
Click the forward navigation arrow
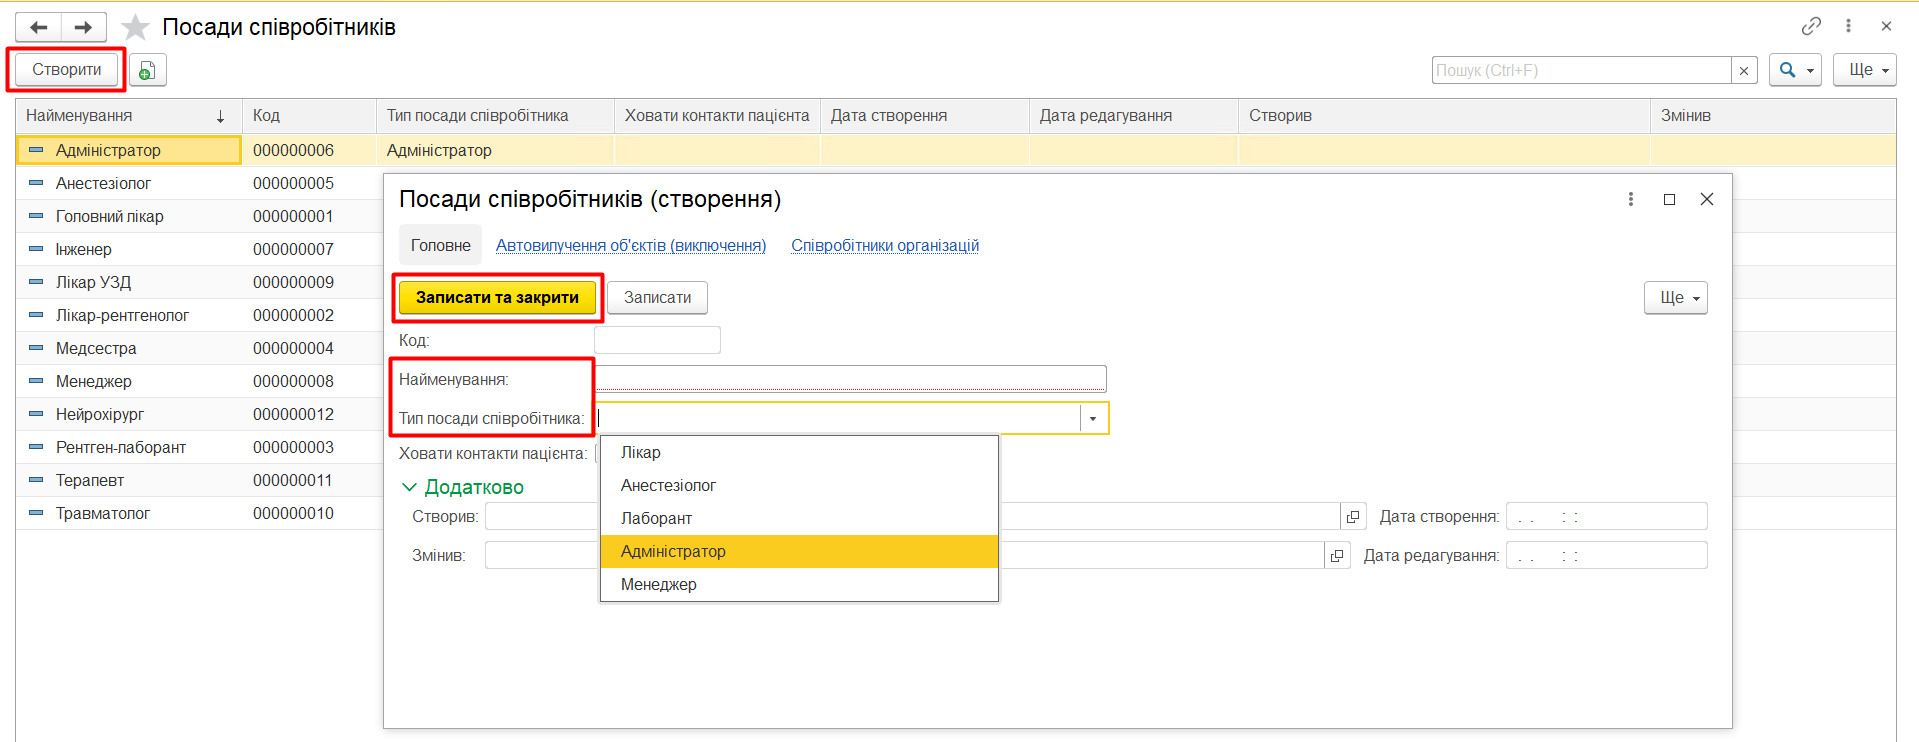pyautogui.click(x=83, y=27)
